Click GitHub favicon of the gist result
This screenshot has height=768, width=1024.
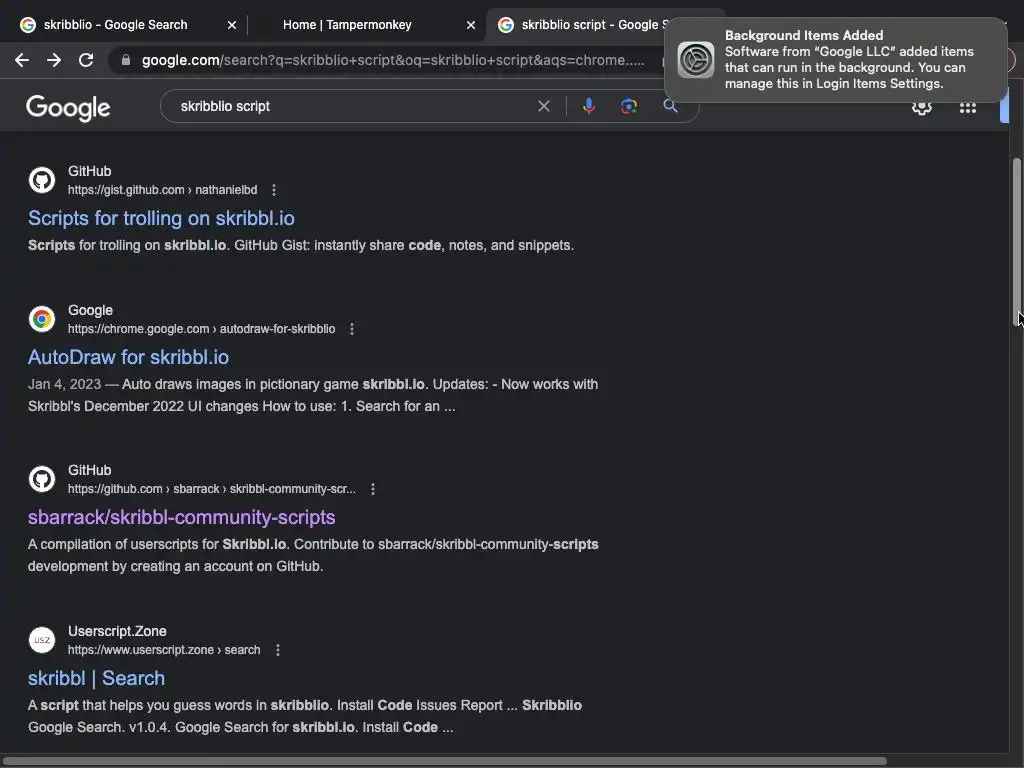pos(42,180)
